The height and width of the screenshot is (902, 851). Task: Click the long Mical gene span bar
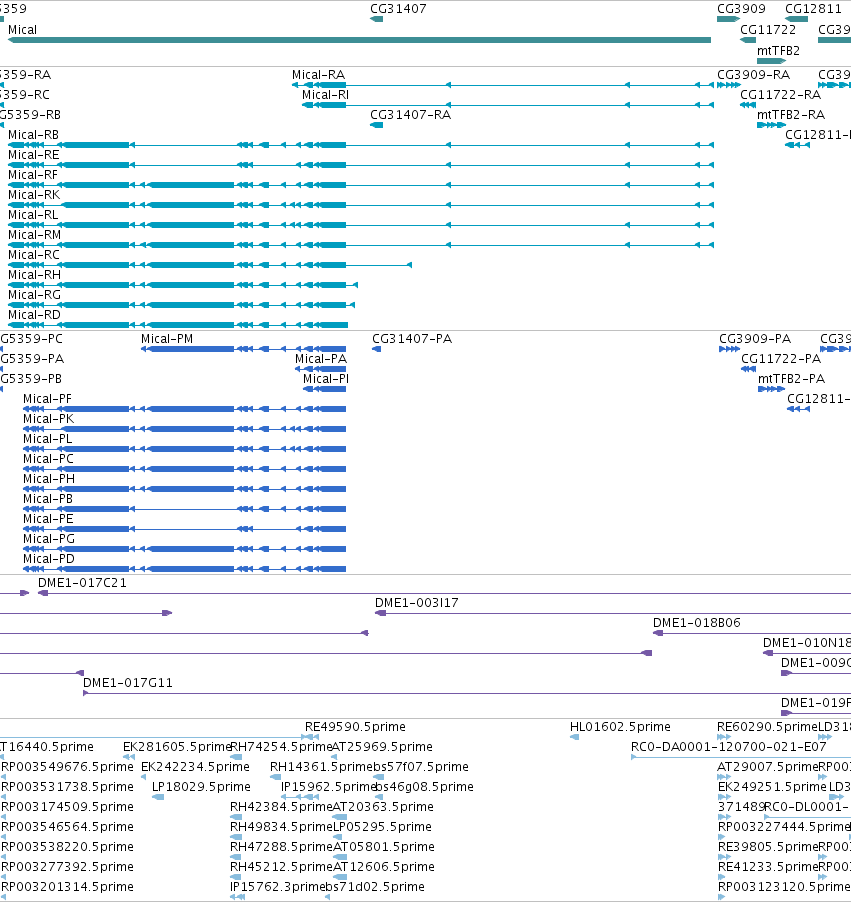[x=360, y=40]
